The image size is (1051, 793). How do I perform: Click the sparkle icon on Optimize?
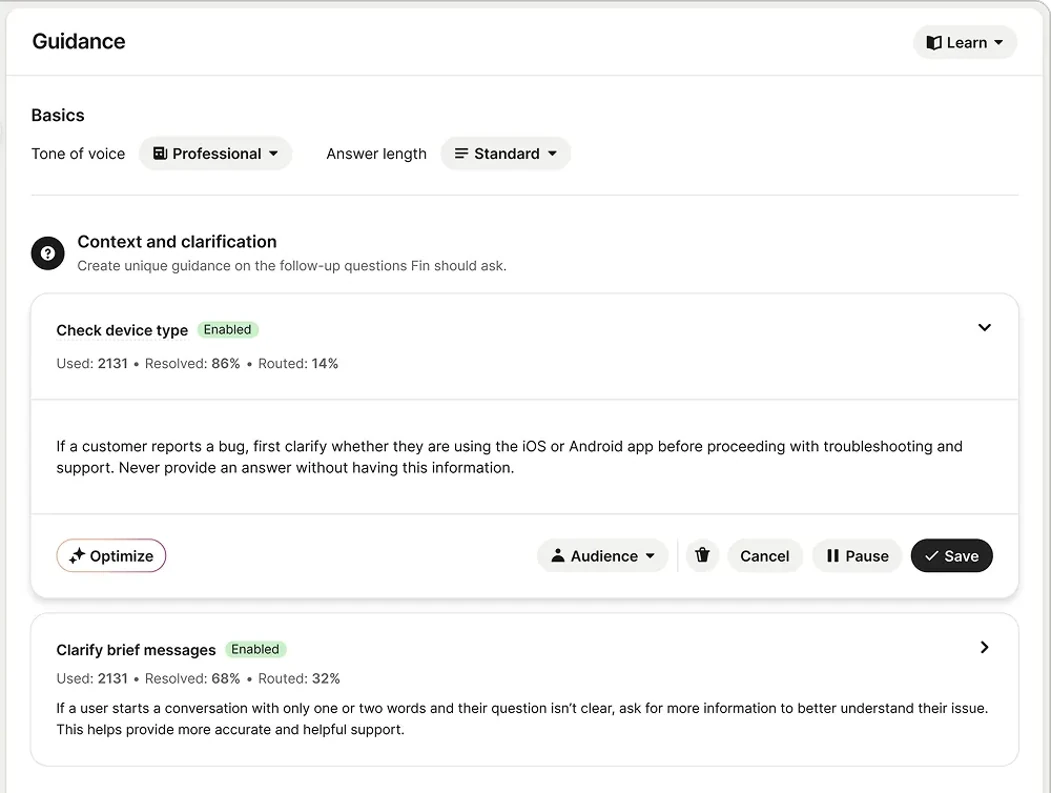76,556
